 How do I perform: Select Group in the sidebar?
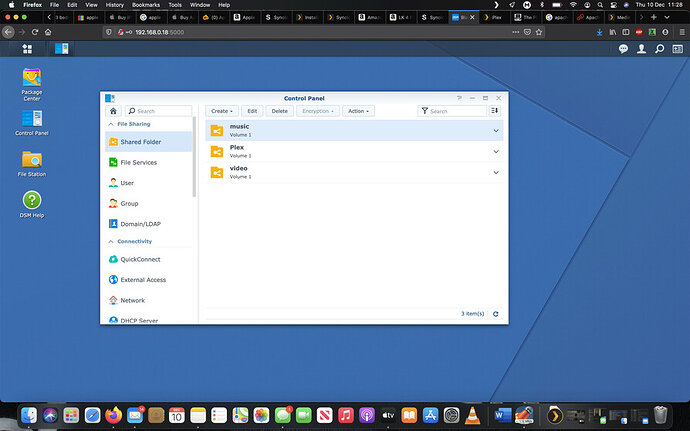tap(149, 203)
